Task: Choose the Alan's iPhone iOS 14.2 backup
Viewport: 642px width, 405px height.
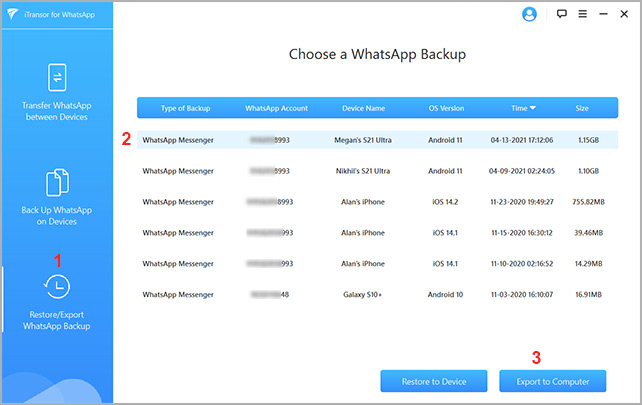Action: tap(377, 202)
